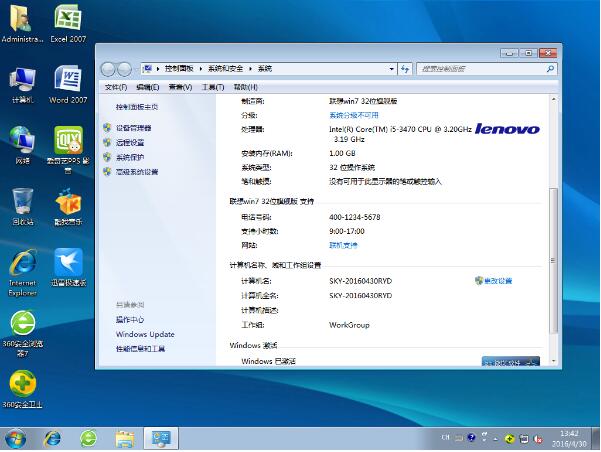Click the help question mark tray icon

pos(471,437)
